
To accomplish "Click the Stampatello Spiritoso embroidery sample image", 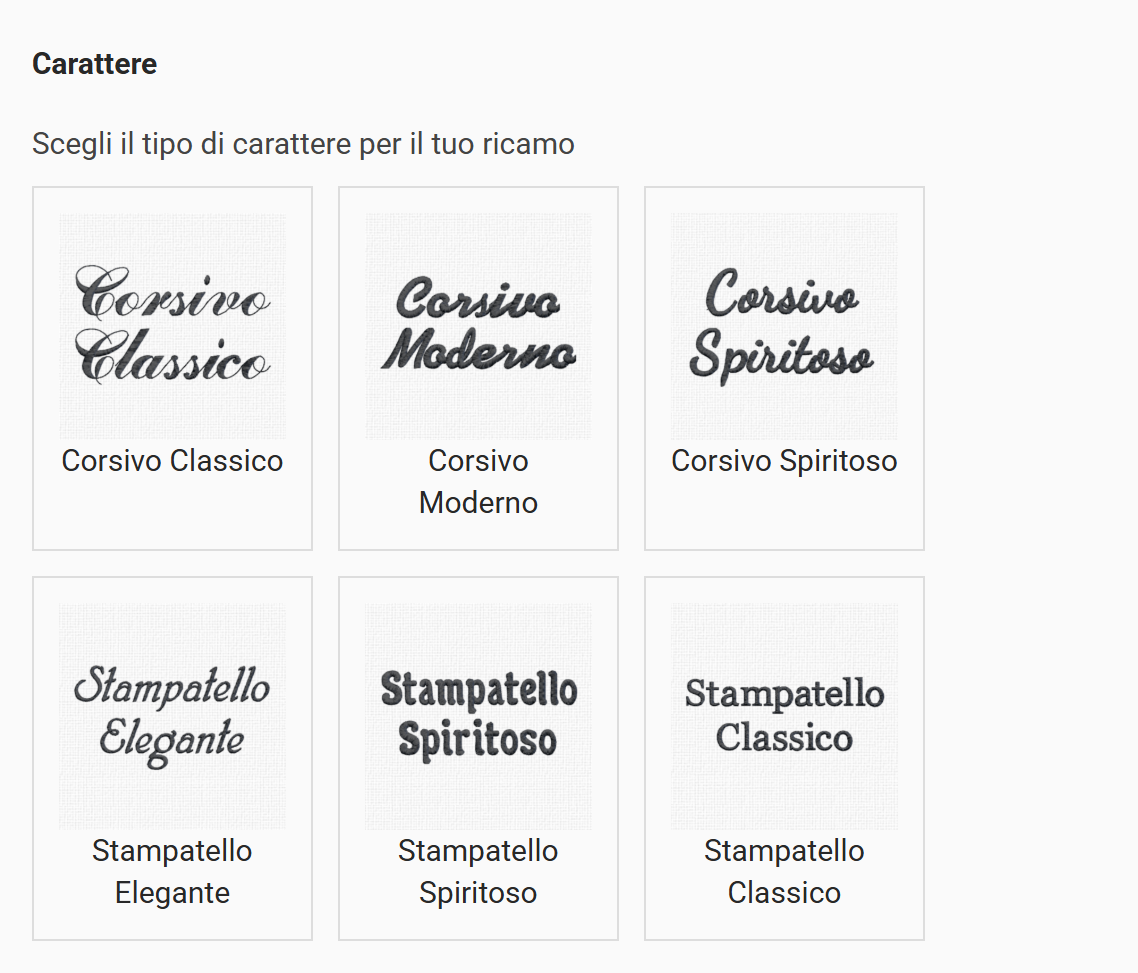I will (478, 716).
